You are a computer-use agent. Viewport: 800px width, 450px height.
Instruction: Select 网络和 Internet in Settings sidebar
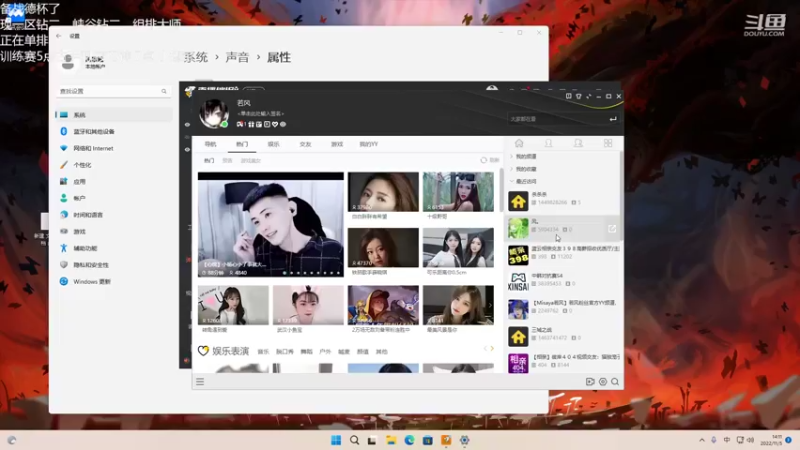pos(114,148)
